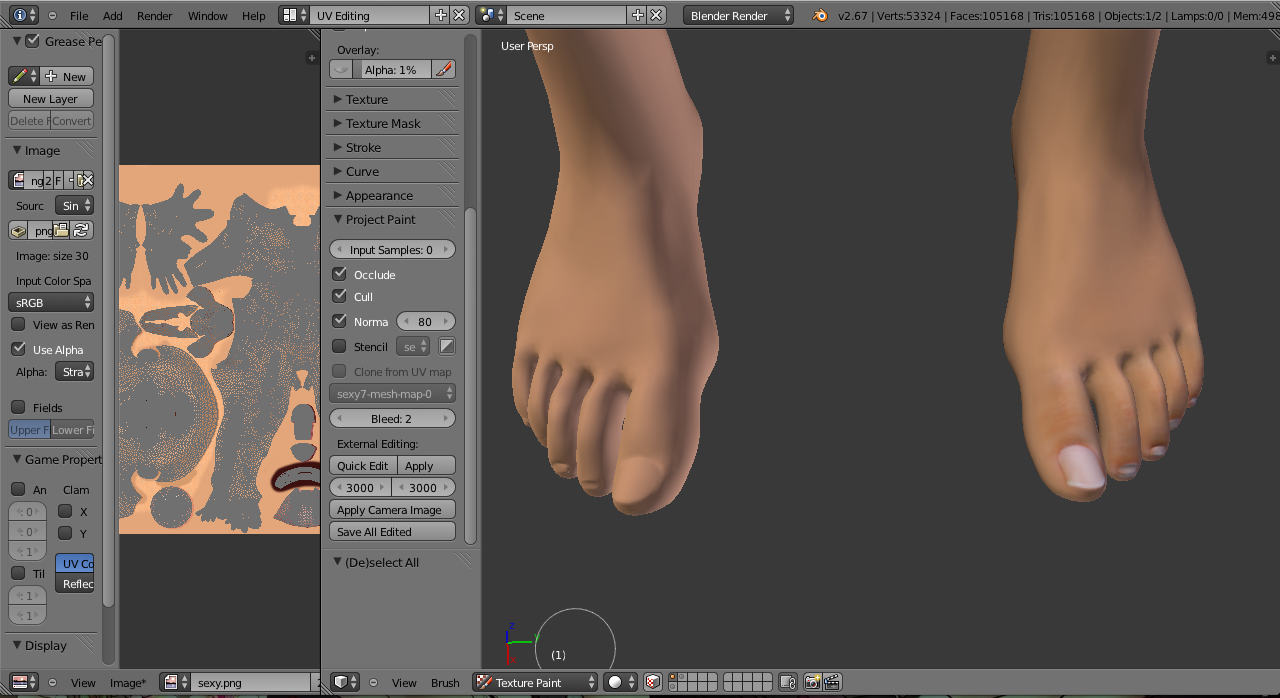Open the Blender Render engine dropdown
Viewport: 1280px width, 698px height.
point(739,15)
